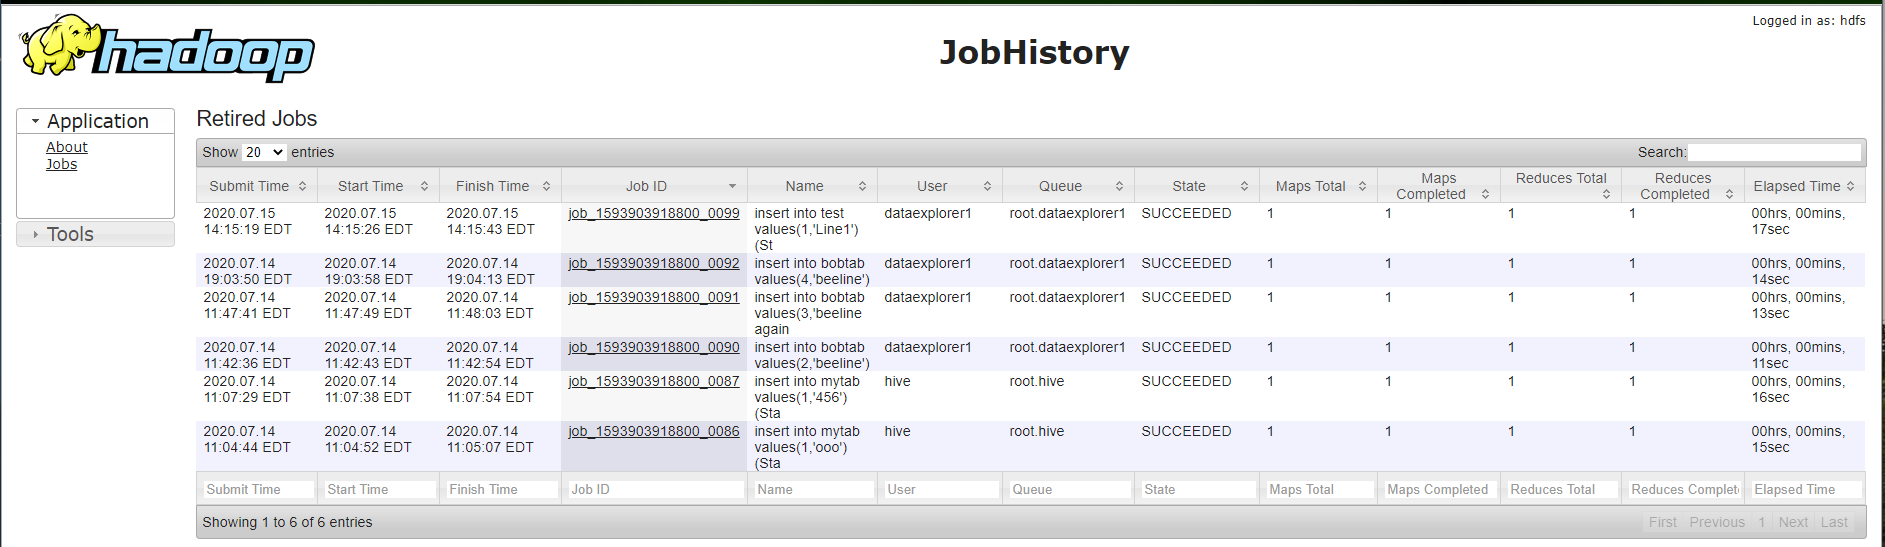Viewport: 1885px width, 547px height.
Task: Jump to Last page of results
Action: [x=1834, y=522]
